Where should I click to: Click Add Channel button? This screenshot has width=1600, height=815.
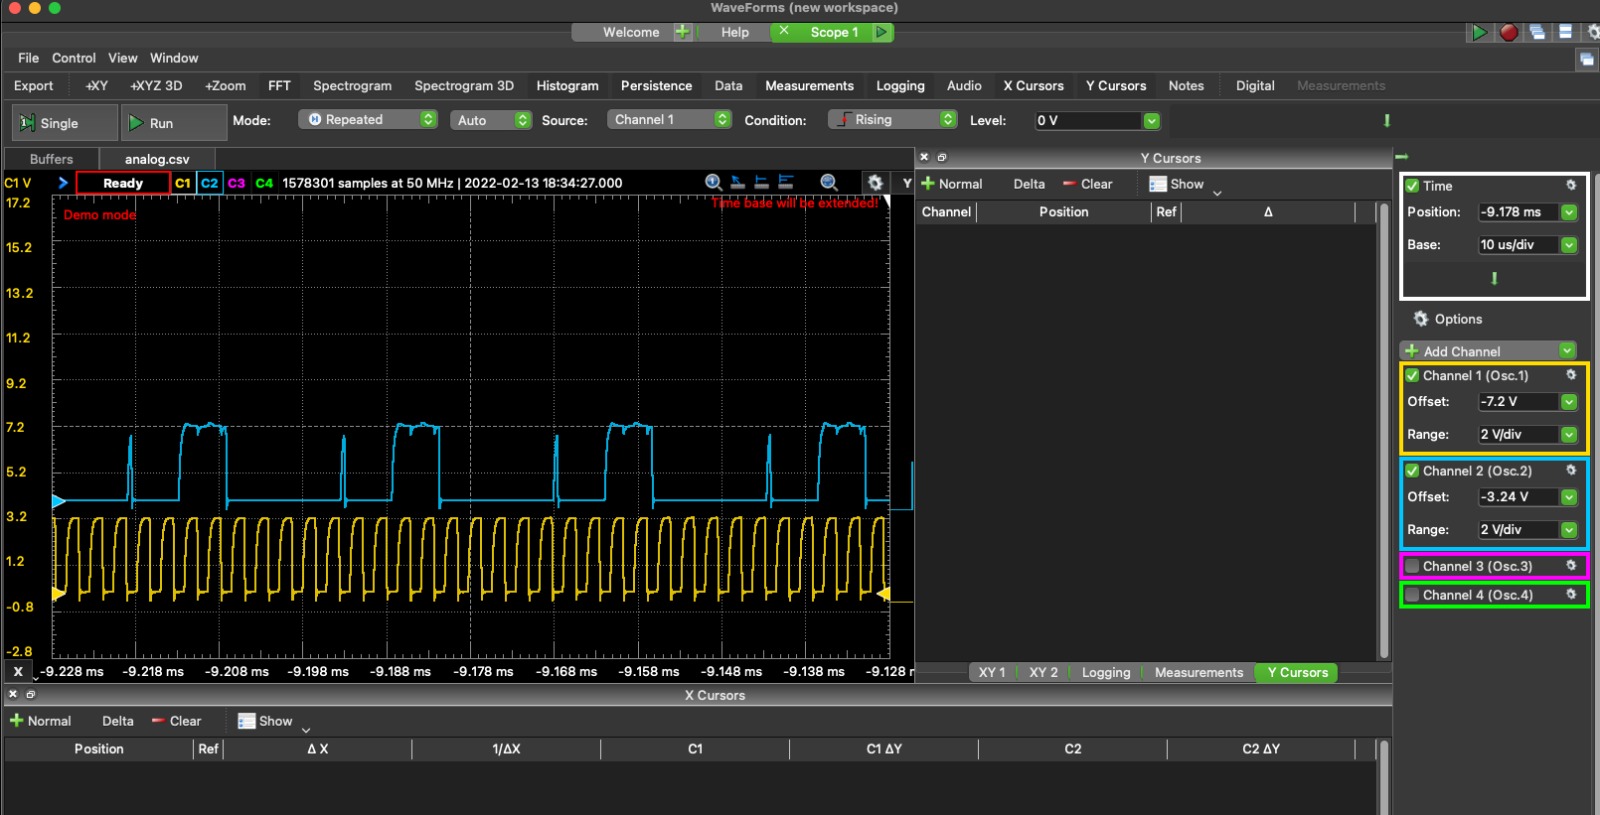(1488, 351)
